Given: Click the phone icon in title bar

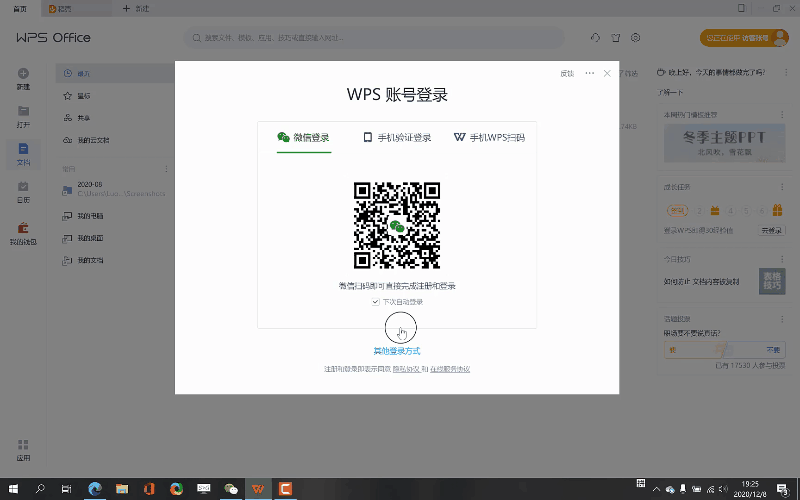Looking at the screenshot, I should pyautogui.click(x=742, y=8).
